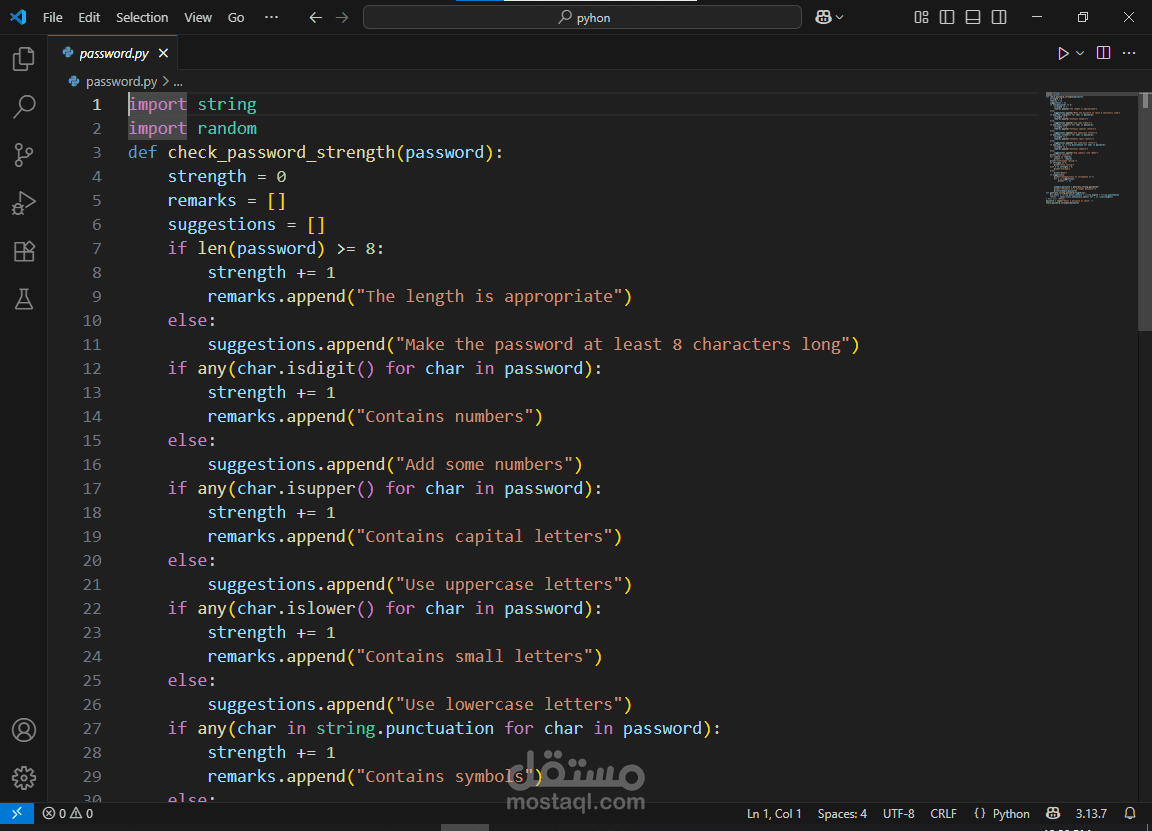Screen dimensions: 1152x831
Task: Toggle the primary side bar
Action: (947, 17)
